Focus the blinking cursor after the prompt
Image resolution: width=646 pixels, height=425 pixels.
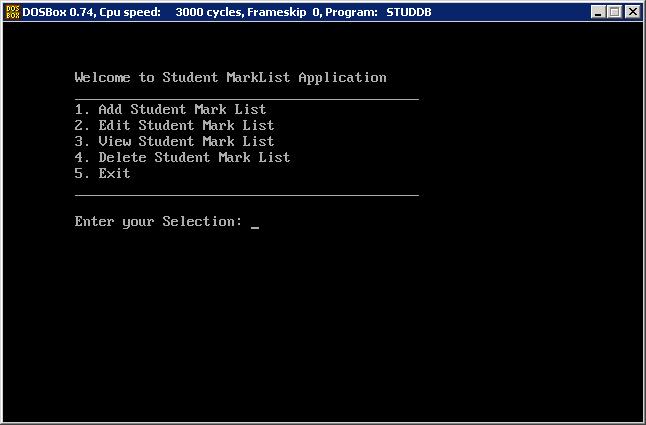point(255,225)
